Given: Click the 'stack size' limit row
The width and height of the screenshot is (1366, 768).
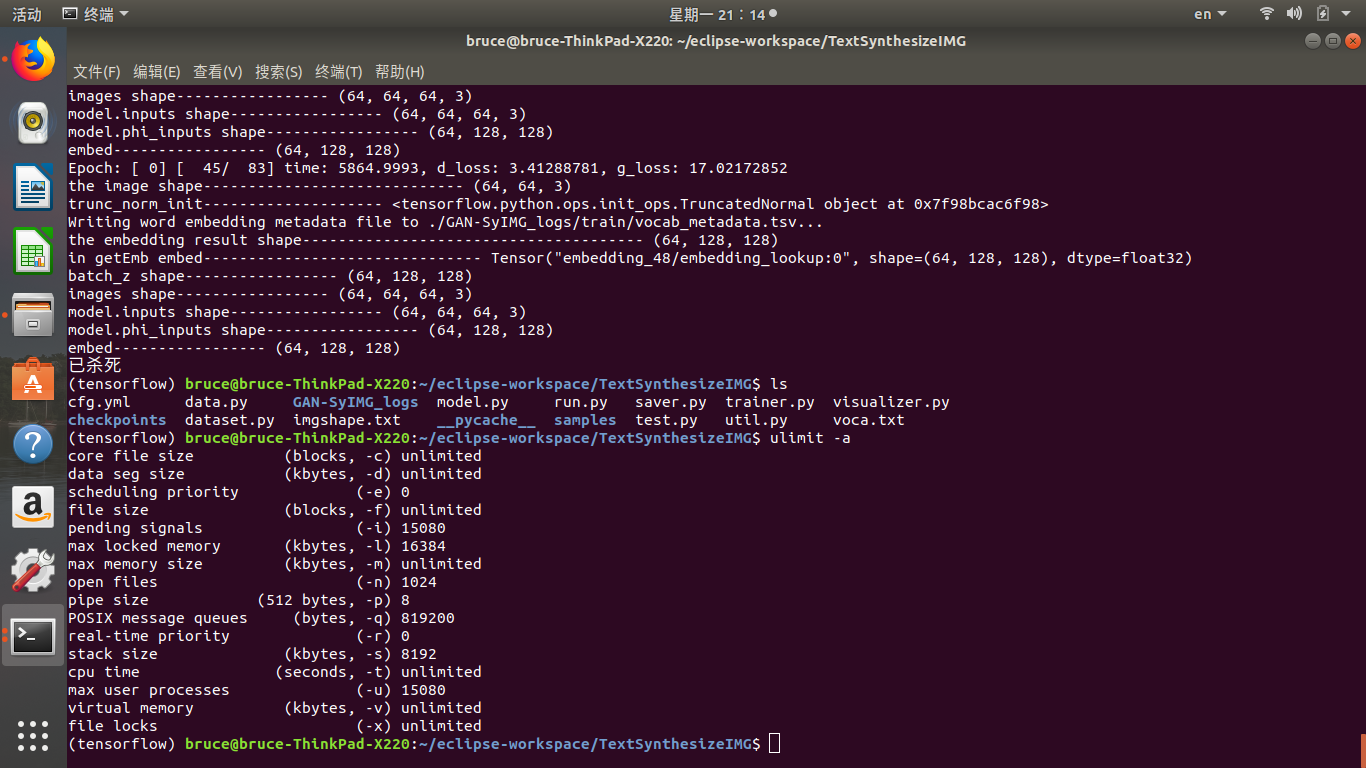Looking at the screenshot, I should [x=252, y=654].
